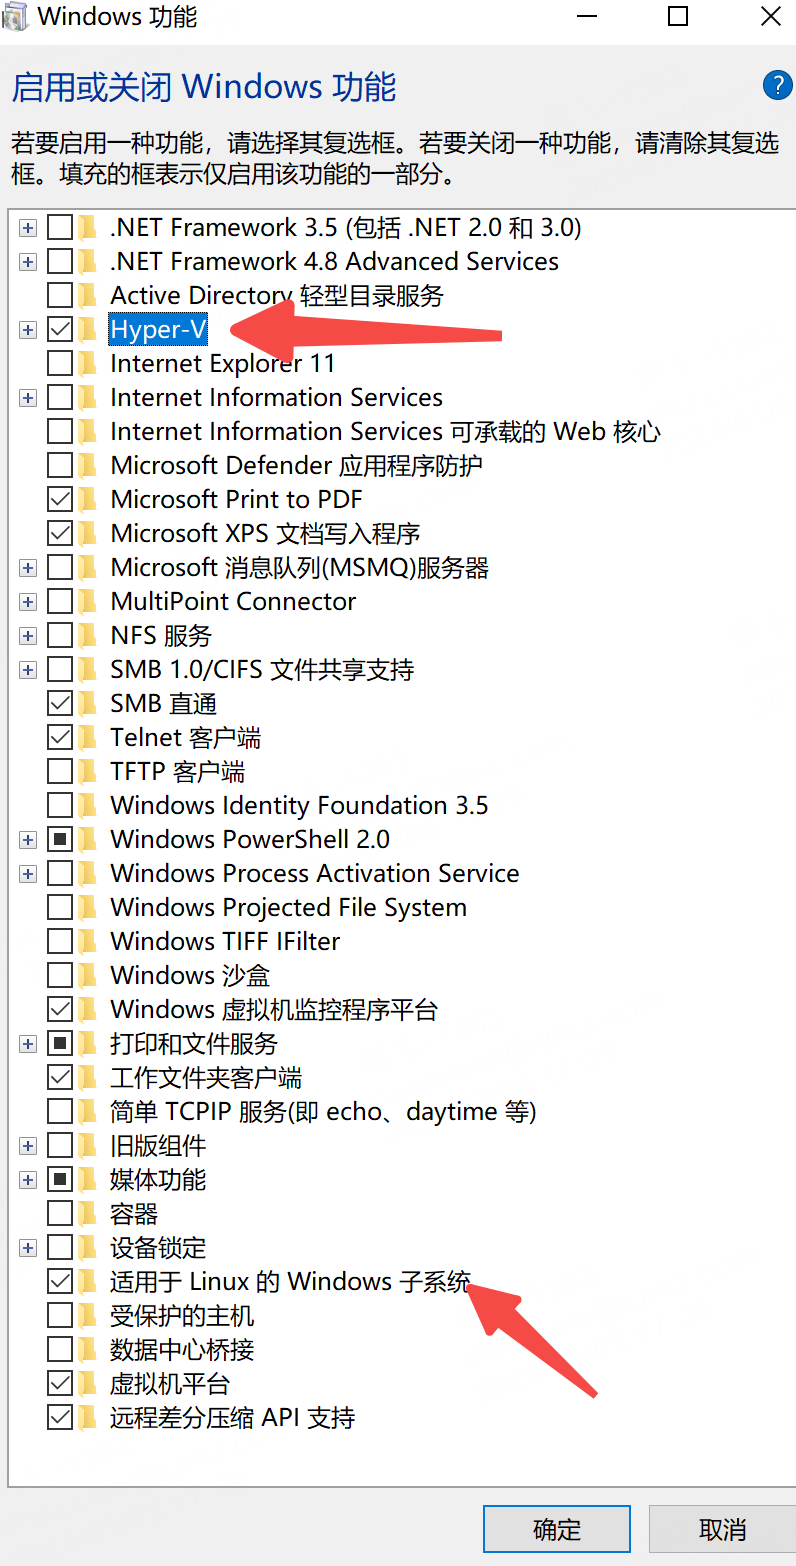Viewport: 796px width, 1566px height.
Task: Enable the Windows 沙盒 checkbox
Action: [x=60, y=975]
